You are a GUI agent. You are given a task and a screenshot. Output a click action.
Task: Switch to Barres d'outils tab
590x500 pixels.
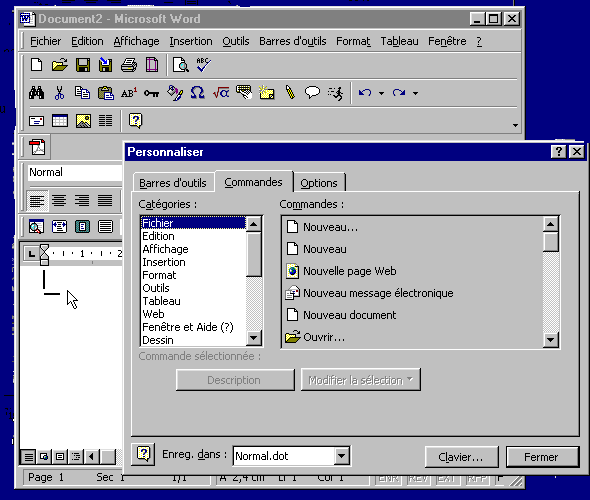pos(173,183)
